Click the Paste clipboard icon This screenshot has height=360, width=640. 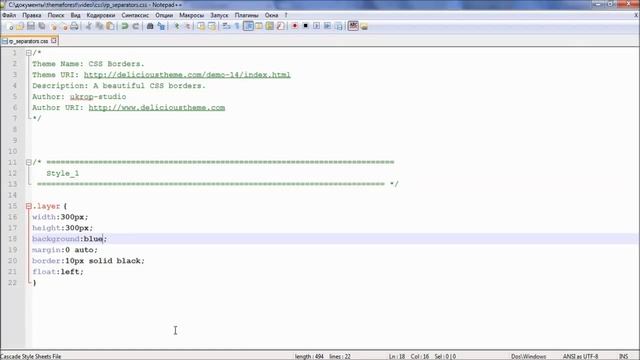tap(110, 27)
